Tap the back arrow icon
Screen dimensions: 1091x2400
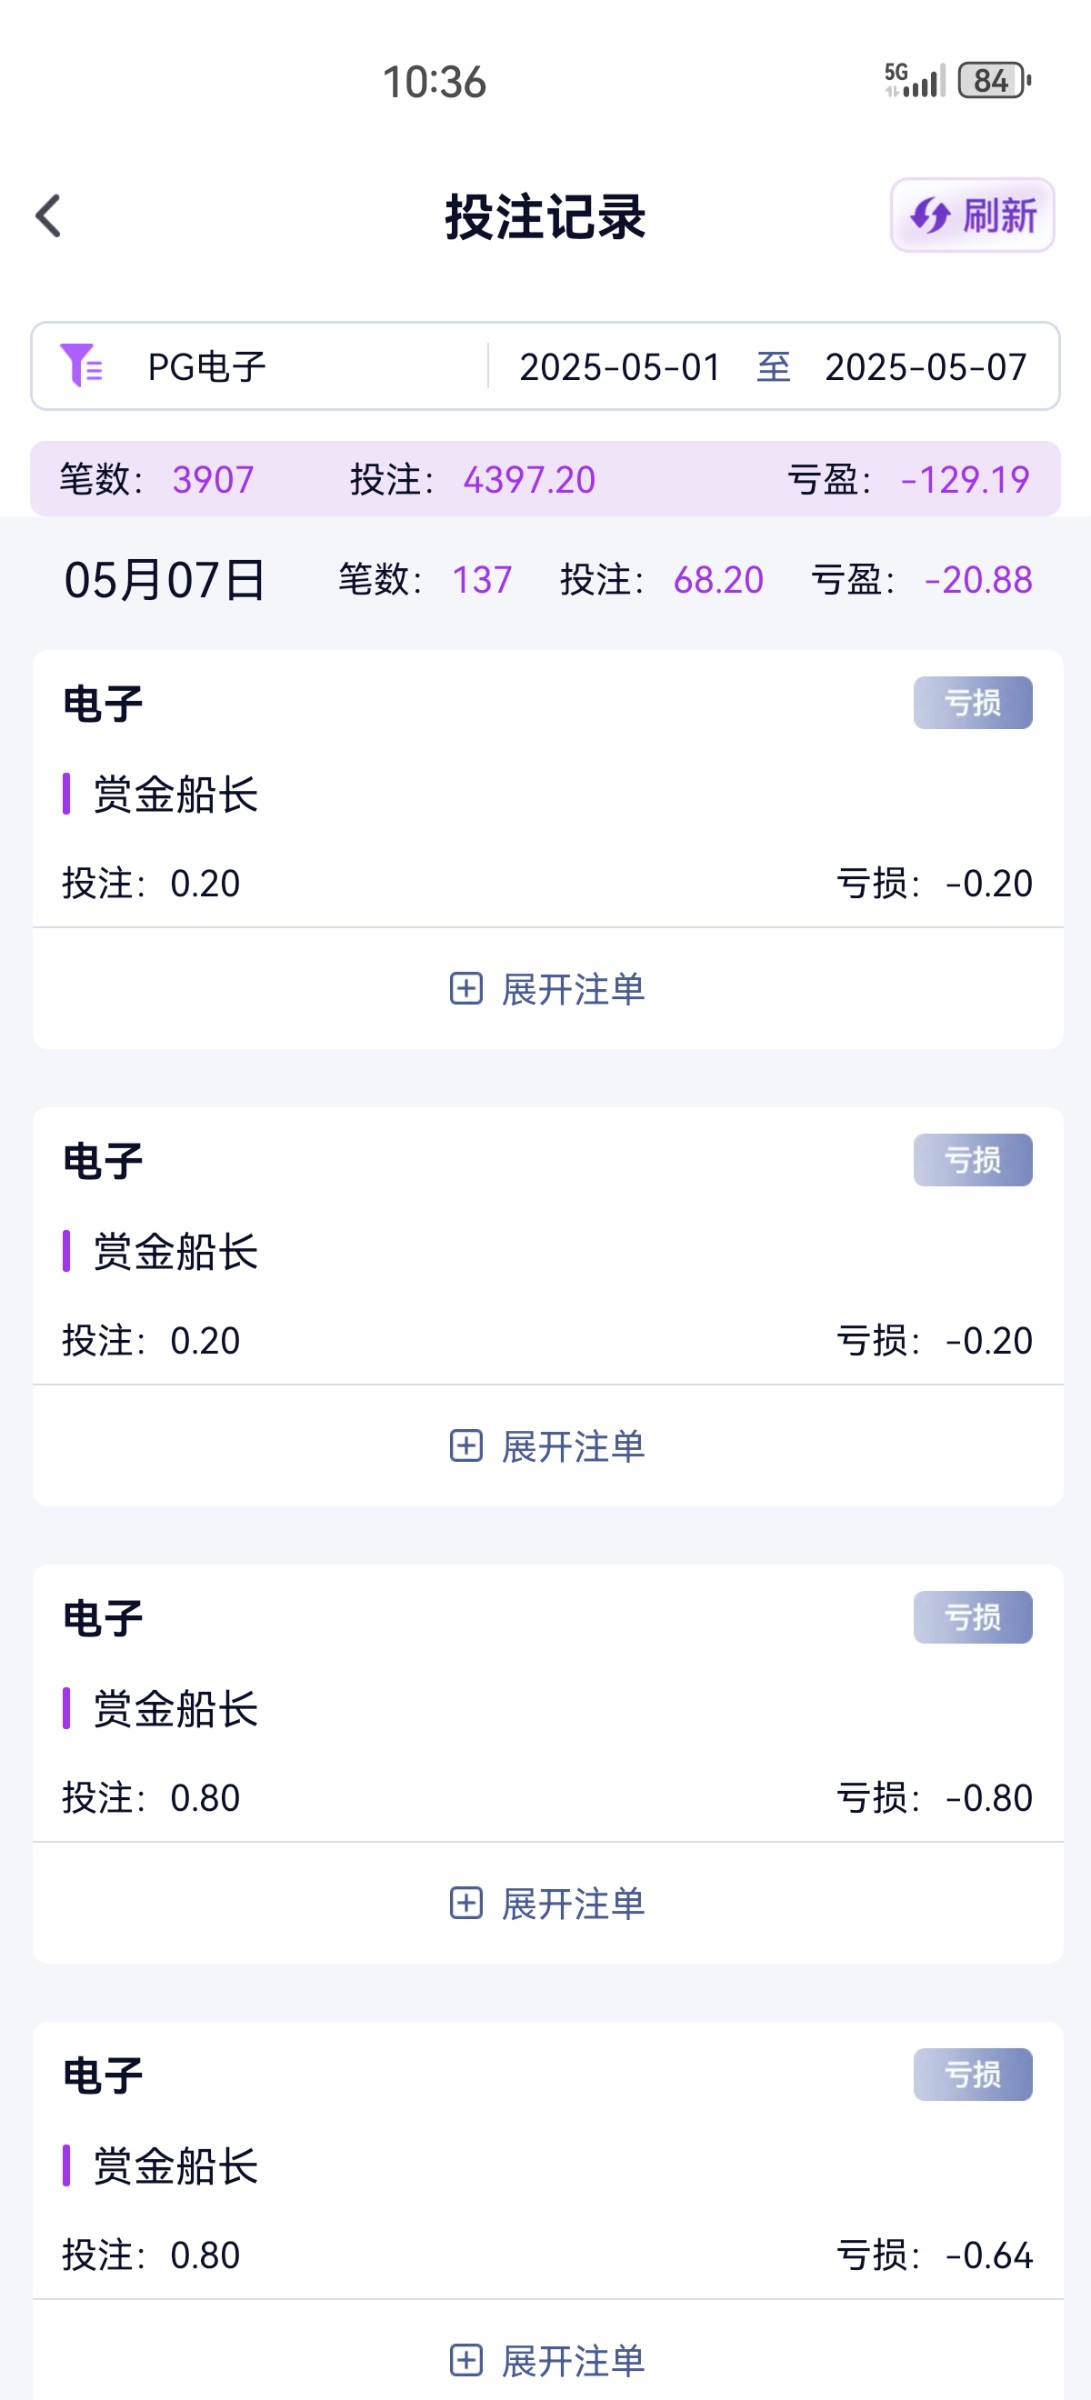pyautogui.click(x=48, y=216)
